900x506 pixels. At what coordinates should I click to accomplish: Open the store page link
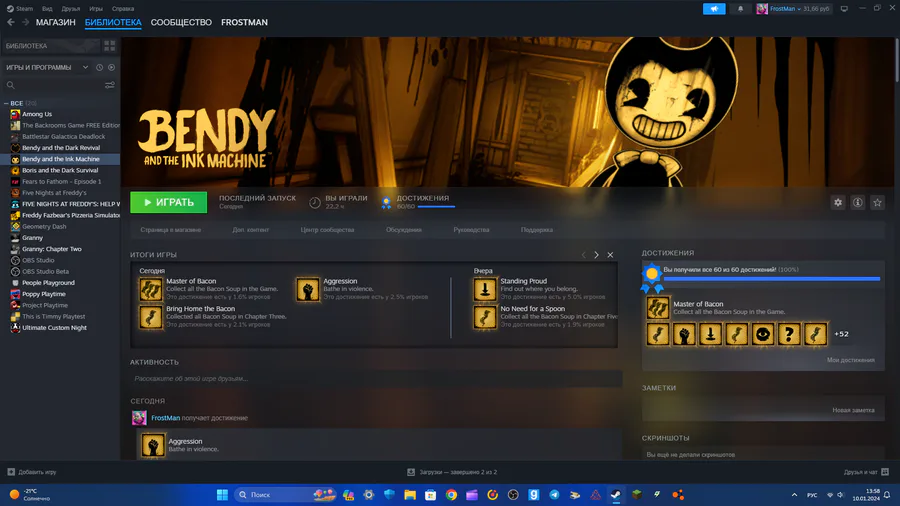pyautogui.click(x=170, y=229)
